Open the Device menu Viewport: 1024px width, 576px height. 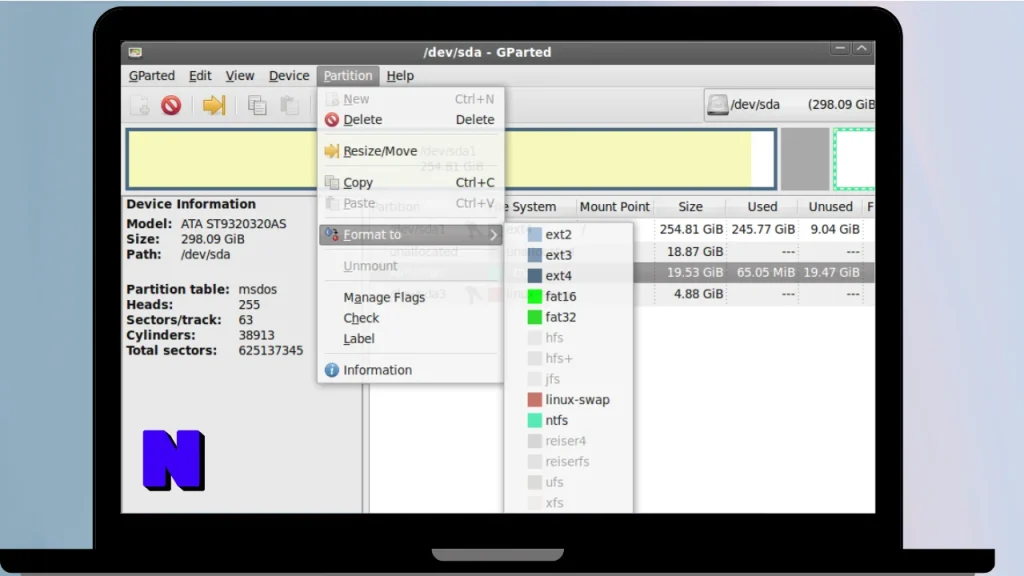click(289, 76)
